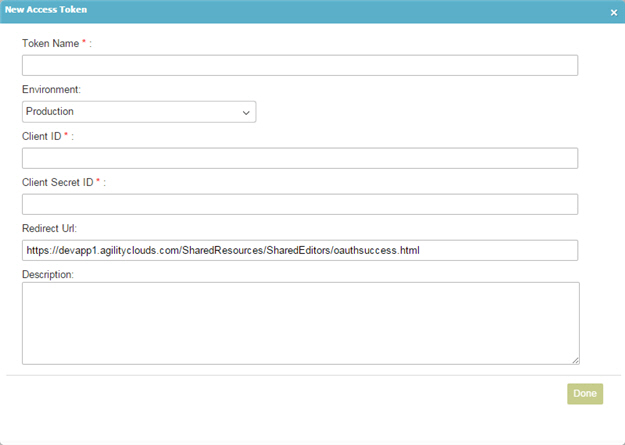Click the Done button
The image size is (625, 445).
[585, 394]
